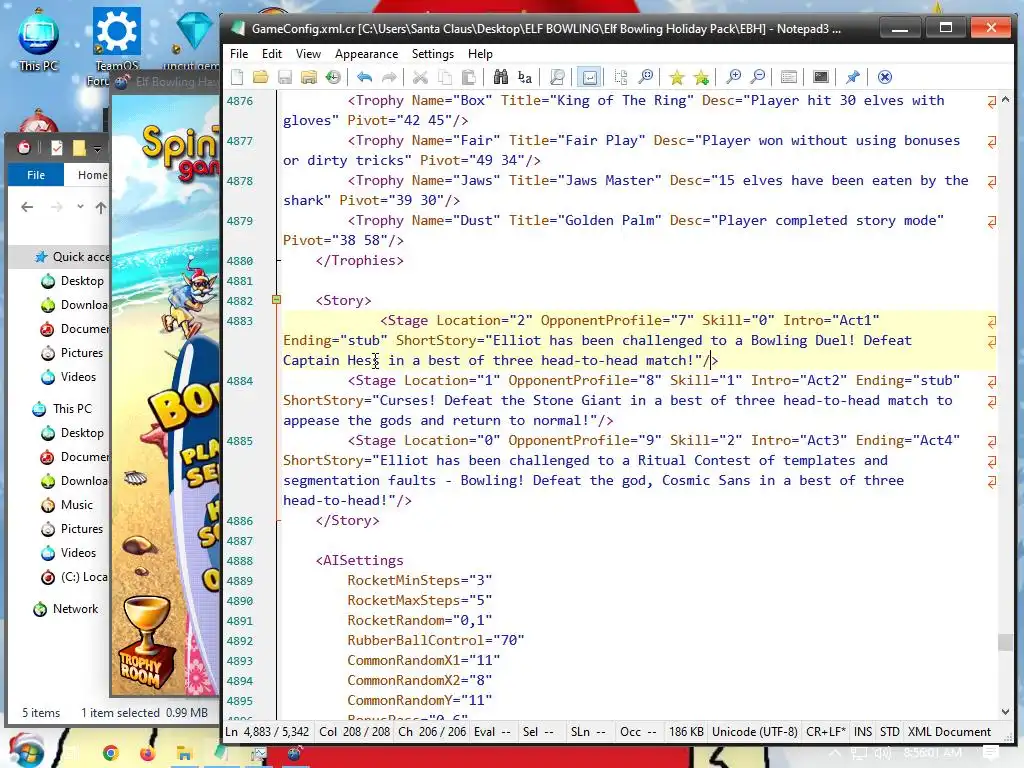Click the Paste clipboard icon
This screenshot has height=768, width=1024.
point(468,77)
